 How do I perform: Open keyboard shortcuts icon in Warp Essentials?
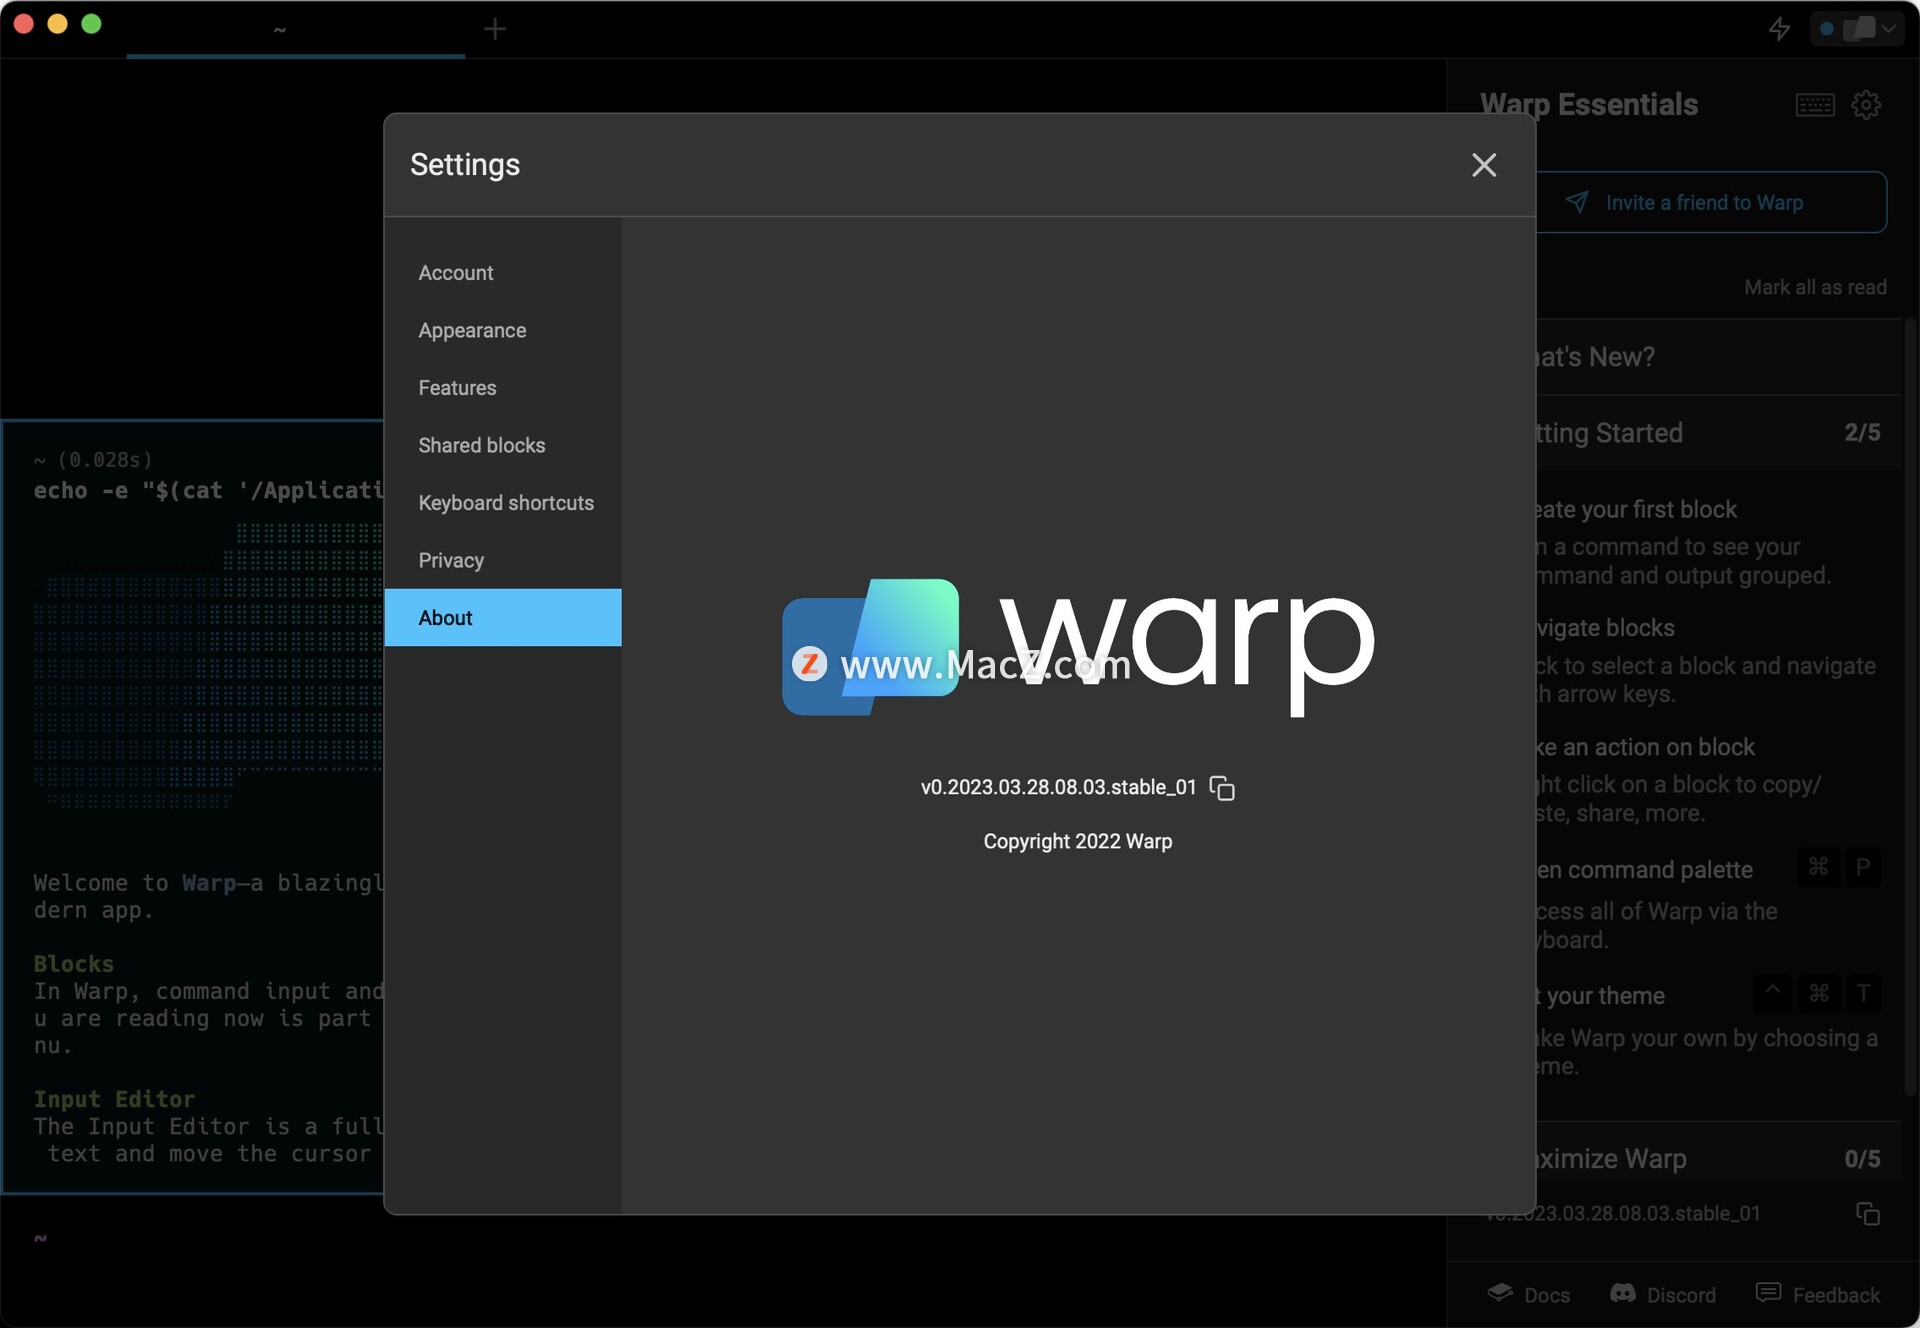tap(1815, 105)
